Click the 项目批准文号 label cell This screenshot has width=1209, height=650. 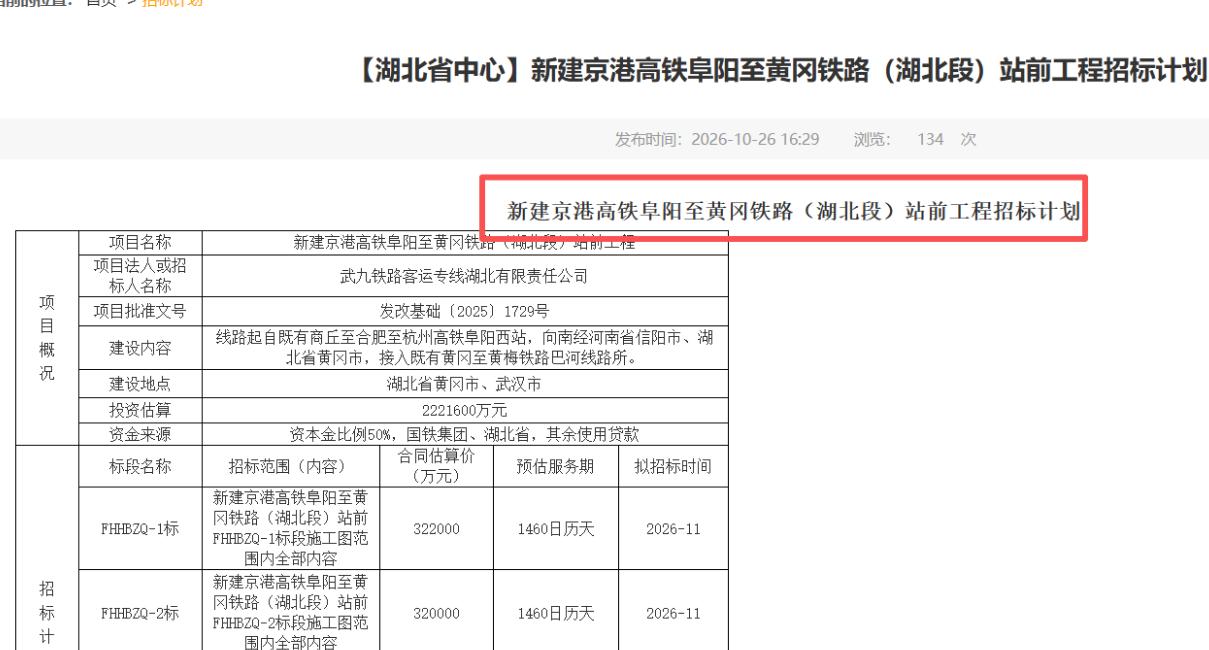tap(140, 311)
